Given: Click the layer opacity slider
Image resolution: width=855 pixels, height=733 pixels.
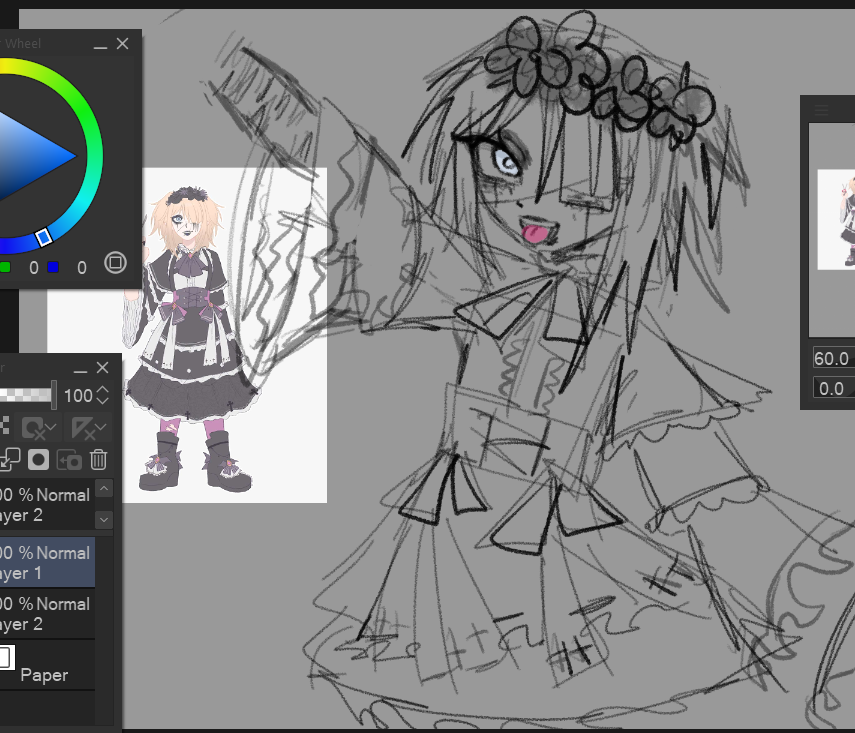Looking at the screenshot, I should 26,395.
